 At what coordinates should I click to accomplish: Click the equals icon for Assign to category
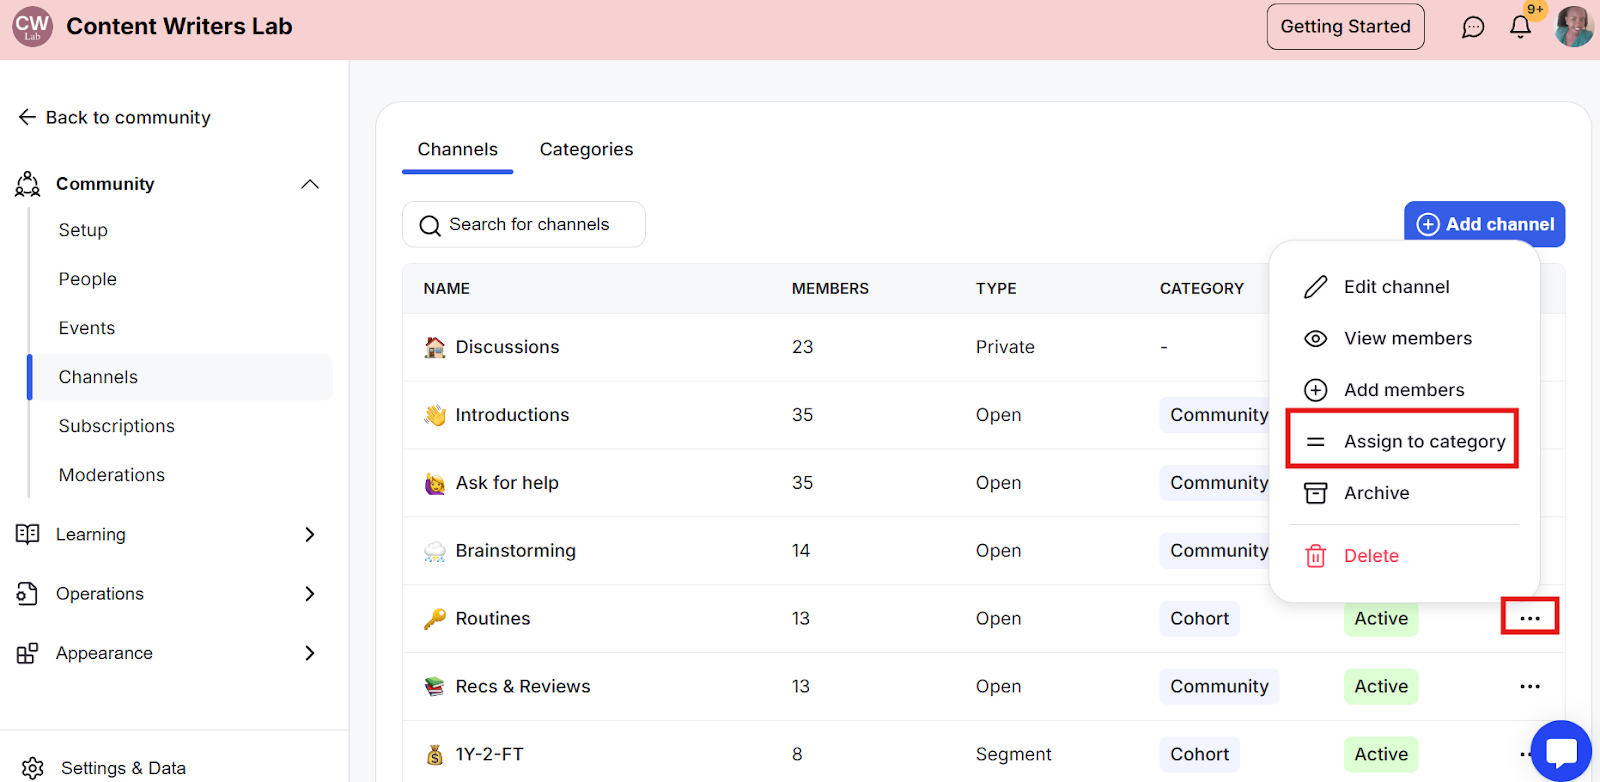[1316, 442]
